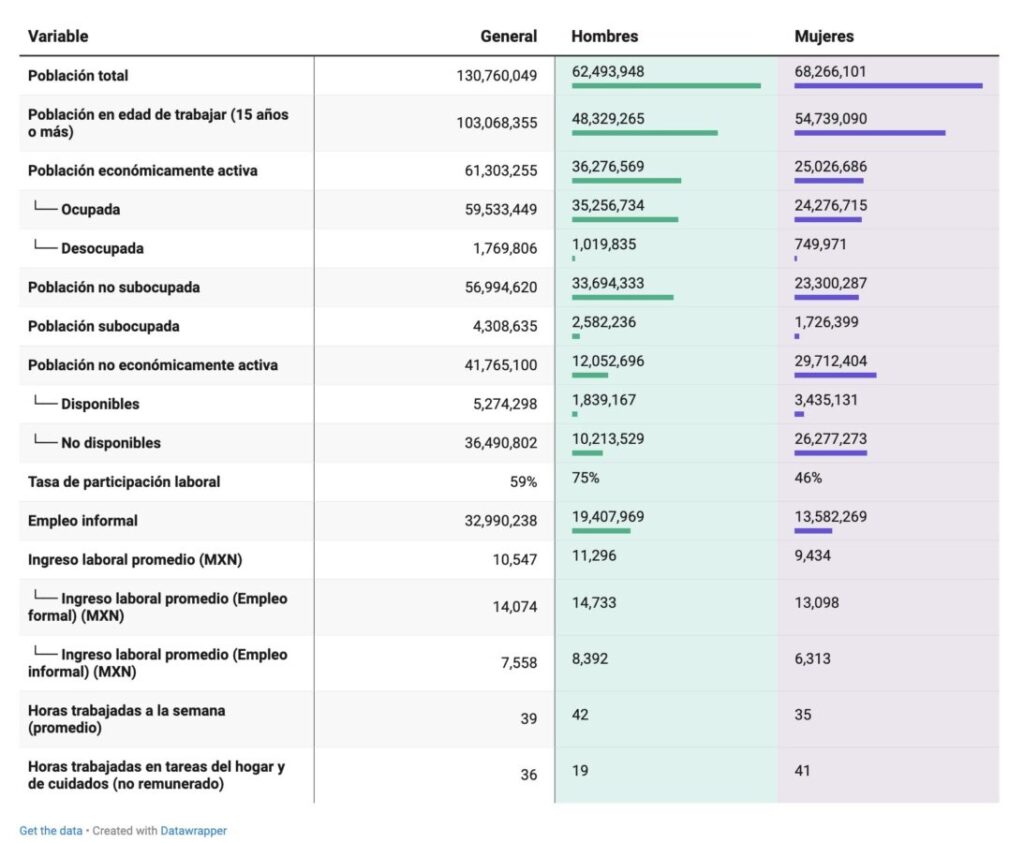Click the 'No disponibles' sub-row label

(110, 443)
